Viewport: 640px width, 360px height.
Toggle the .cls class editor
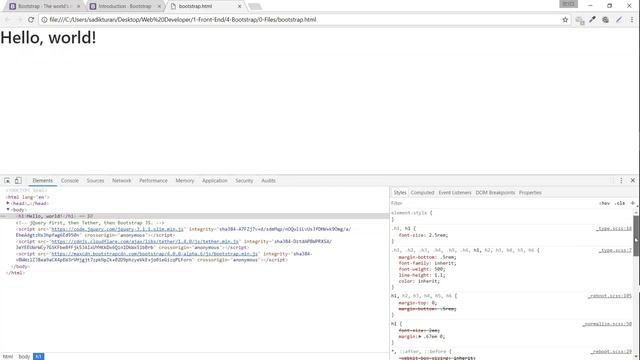point(620,203)
